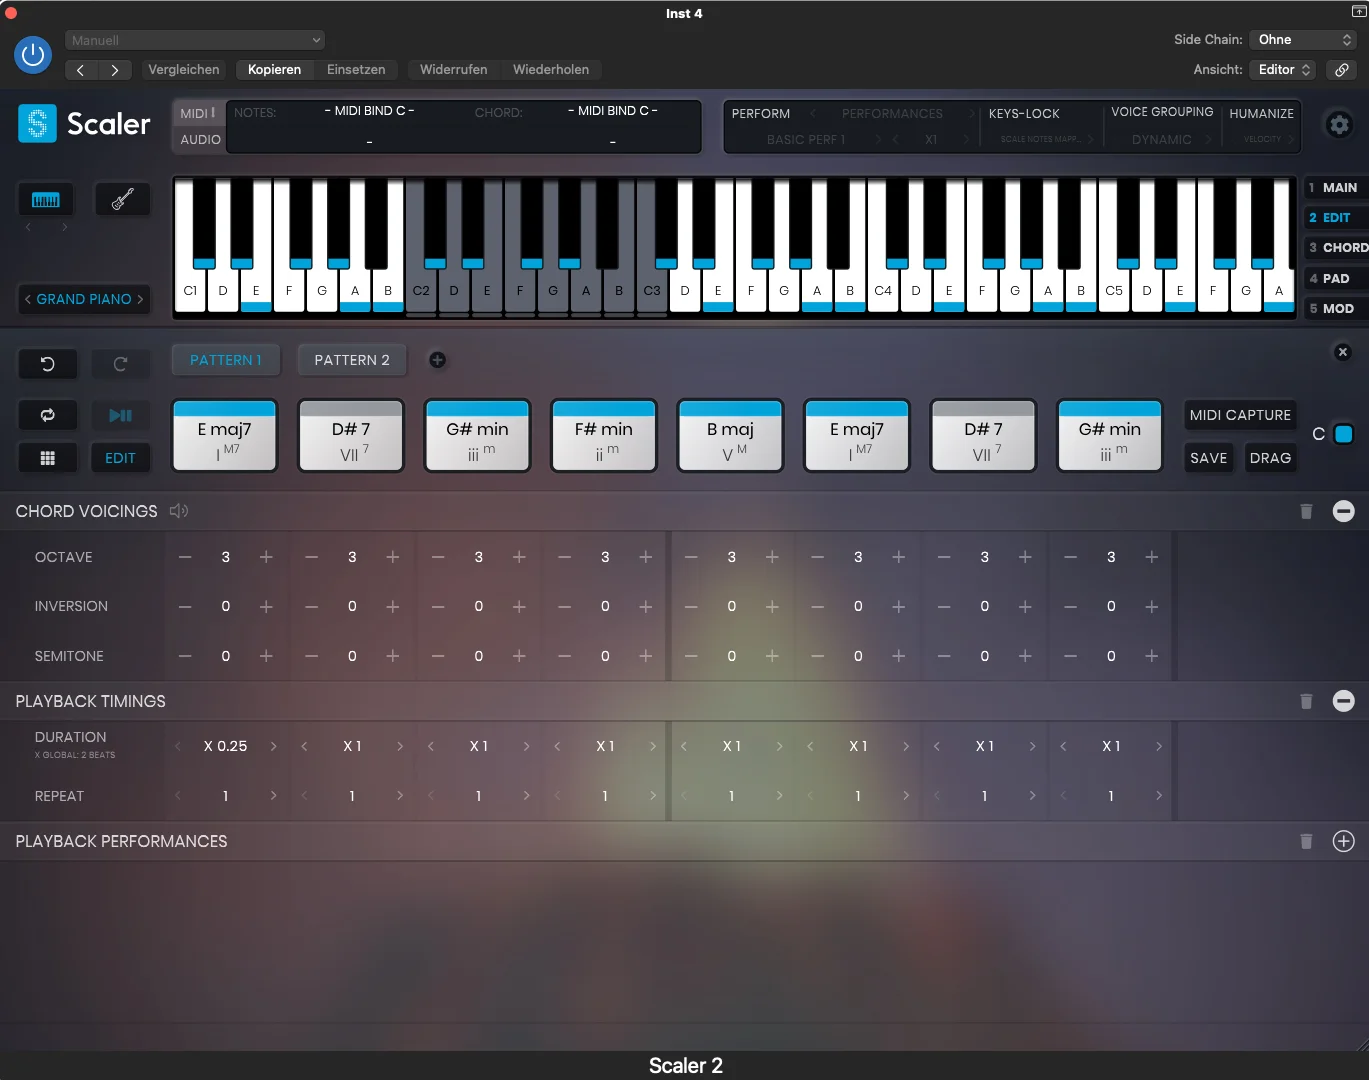Viewport: 1369px width, 1080px height.
Task: Select the keyboard view icon
Action: click(x=46, y=200)
